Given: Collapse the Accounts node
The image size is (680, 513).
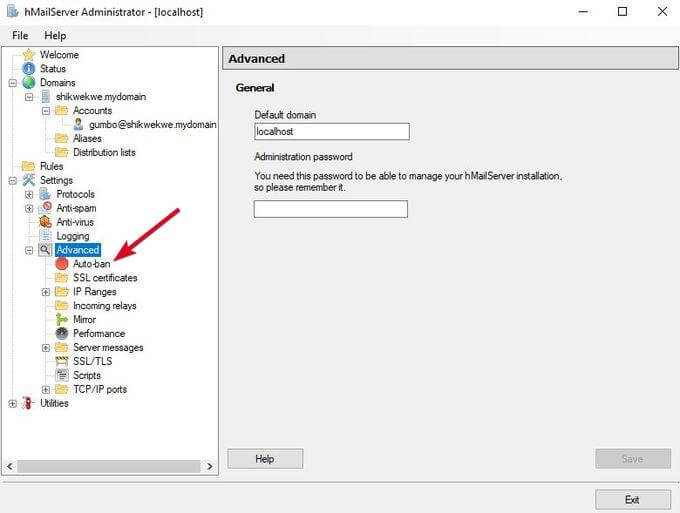Looking at the screenshot, I should click(x=46, y=111).
